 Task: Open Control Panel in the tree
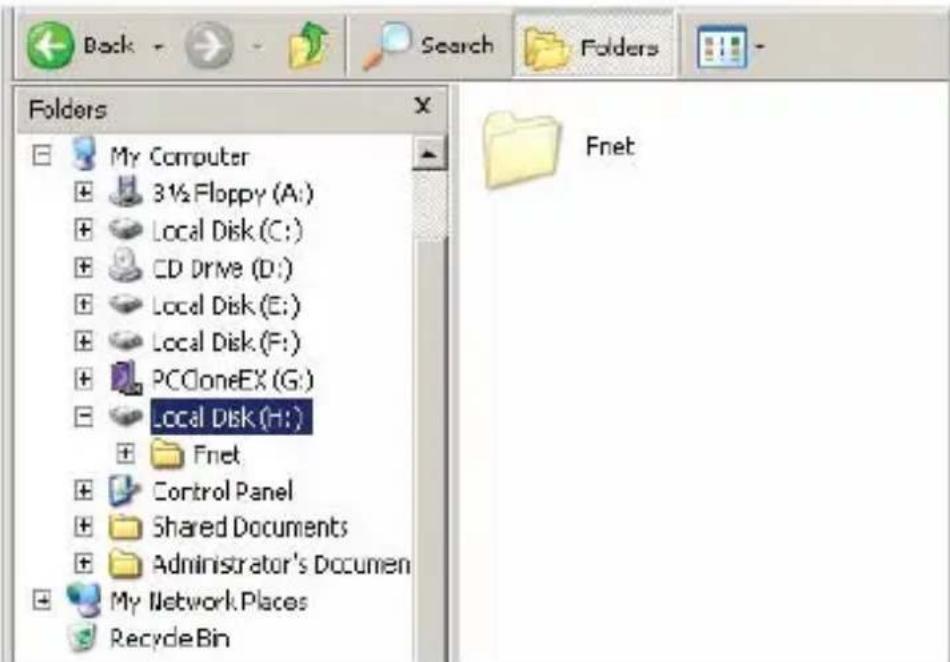222,491
